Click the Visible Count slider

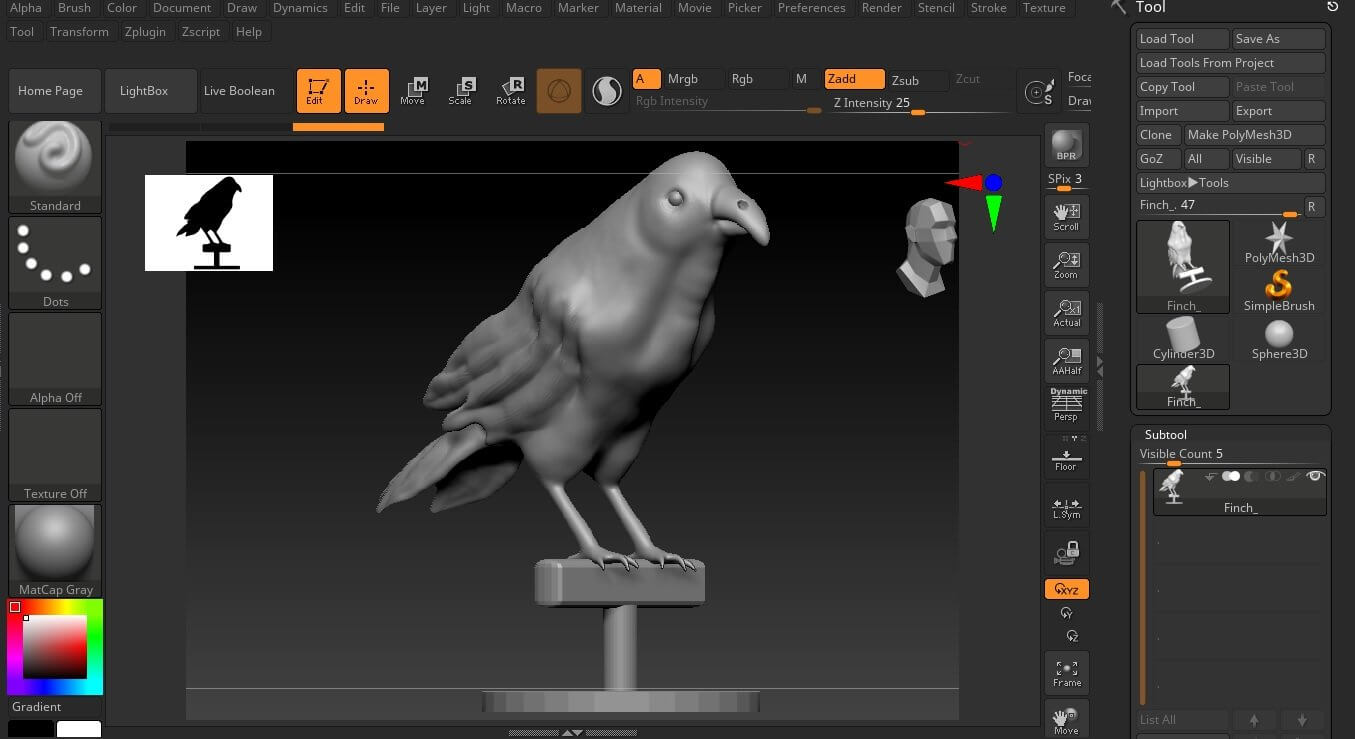pyautogui.click(x=1231, y=456)
